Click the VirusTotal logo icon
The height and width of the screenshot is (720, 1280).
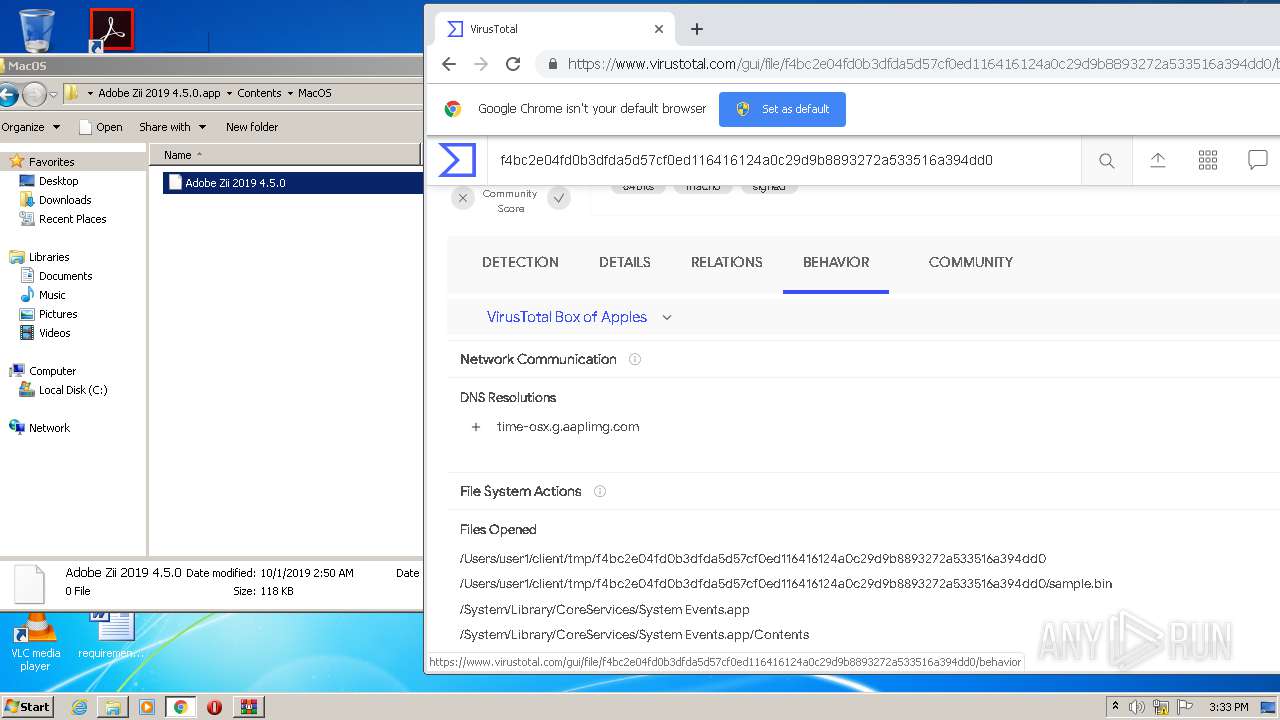[x=458, y=160]
